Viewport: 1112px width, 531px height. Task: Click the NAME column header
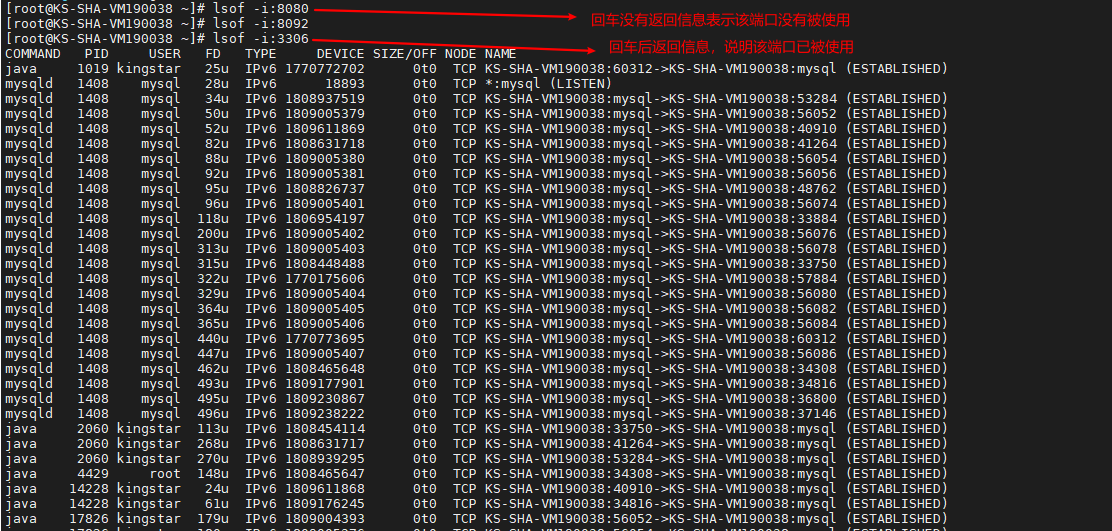(501, 54)
